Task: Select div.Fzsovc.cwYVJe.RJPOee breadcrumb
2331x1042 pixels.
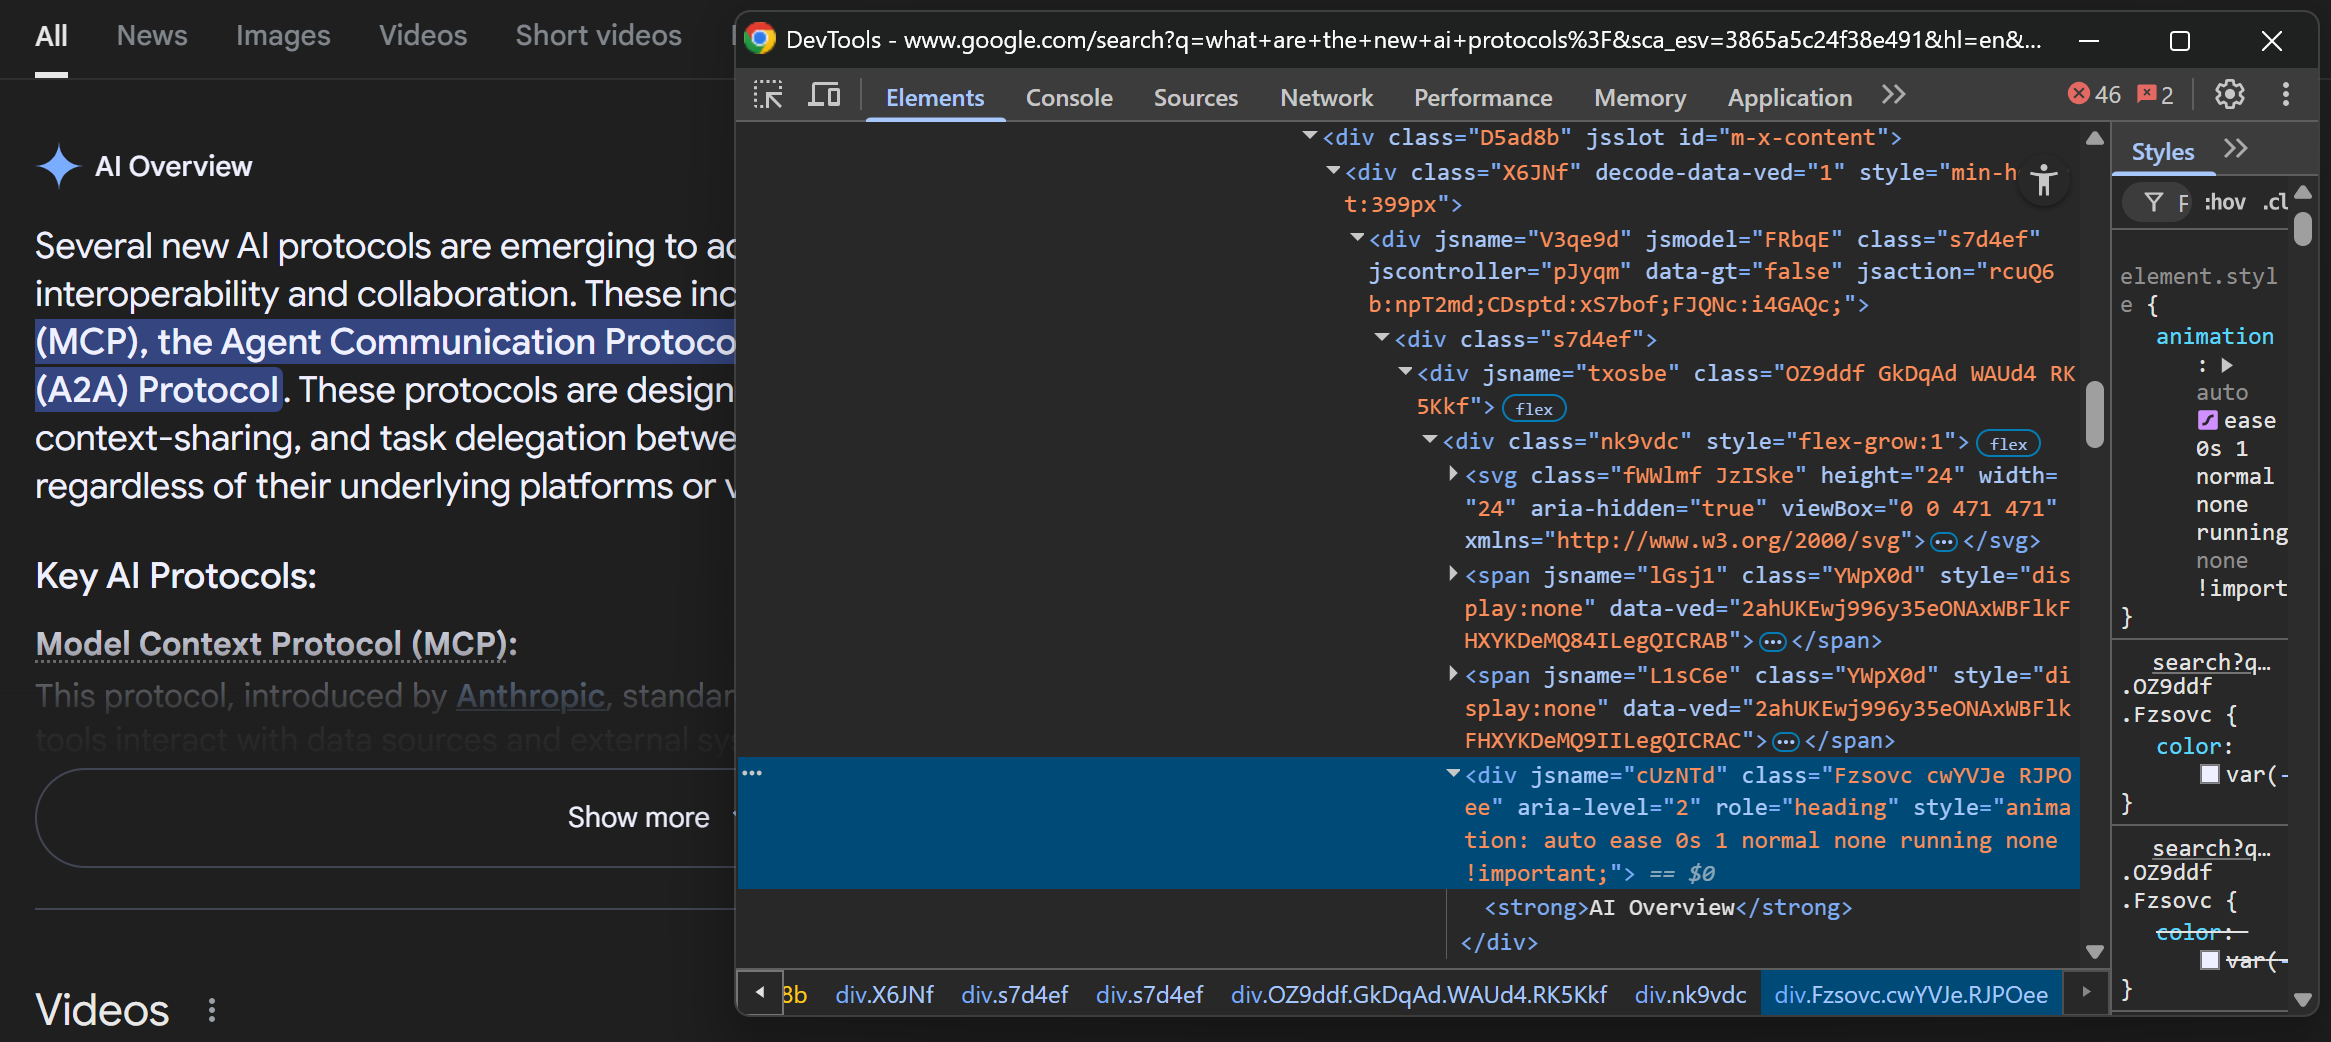Action: coord(1911,995)
